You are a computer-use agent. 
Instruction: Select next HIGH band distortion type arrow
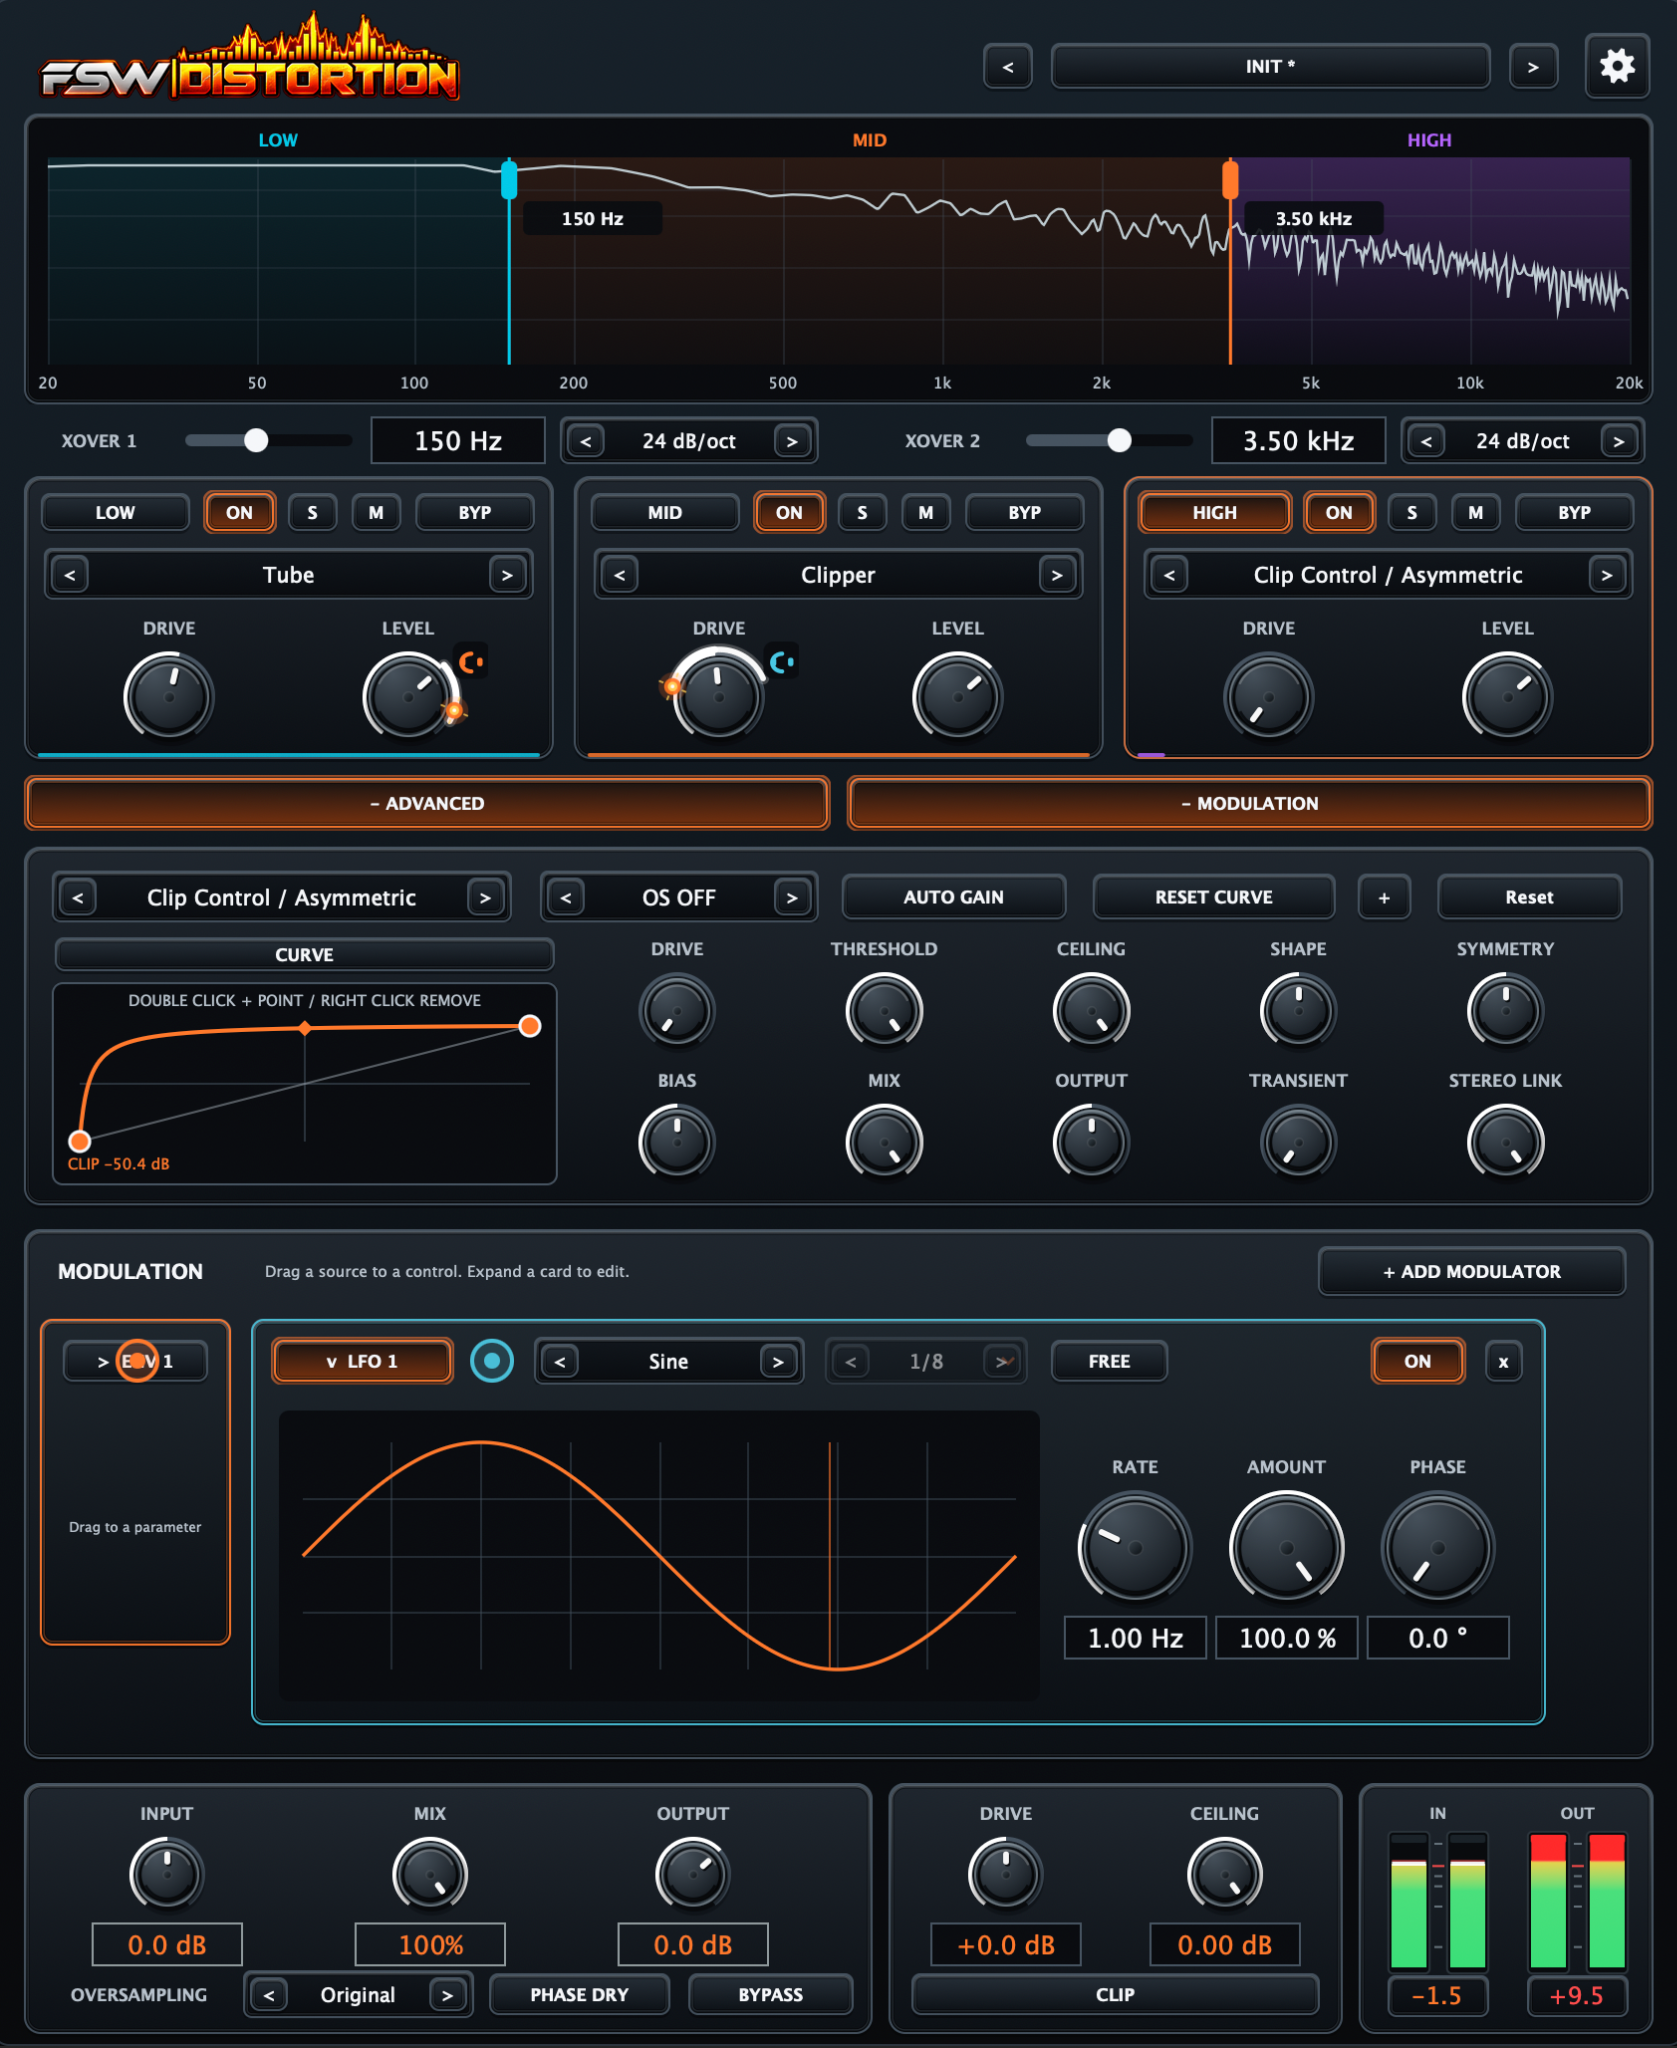click(x=1606, y=575)
